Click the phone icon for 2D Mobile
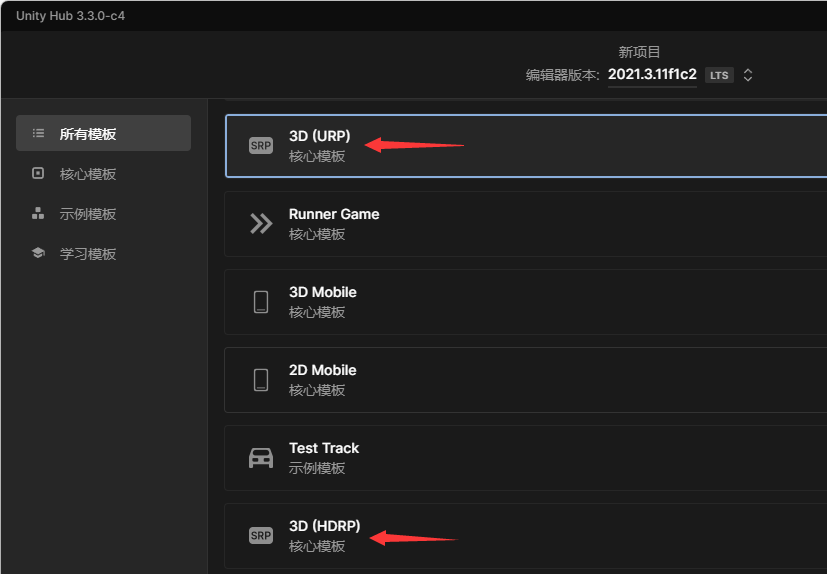 click(261, 380)
